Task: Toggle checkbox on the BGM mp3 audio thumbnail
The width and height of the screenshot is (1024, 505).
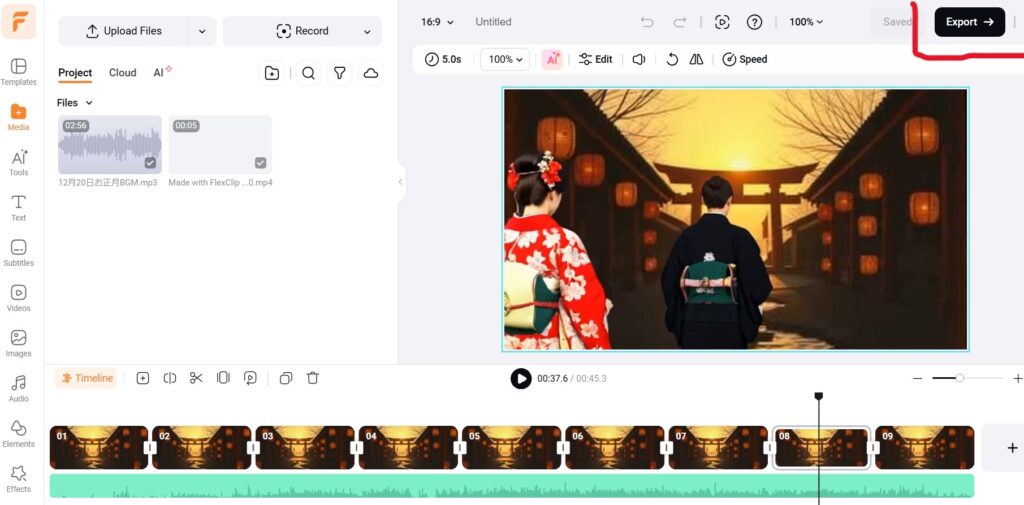Action: click(x=150, y=163)
